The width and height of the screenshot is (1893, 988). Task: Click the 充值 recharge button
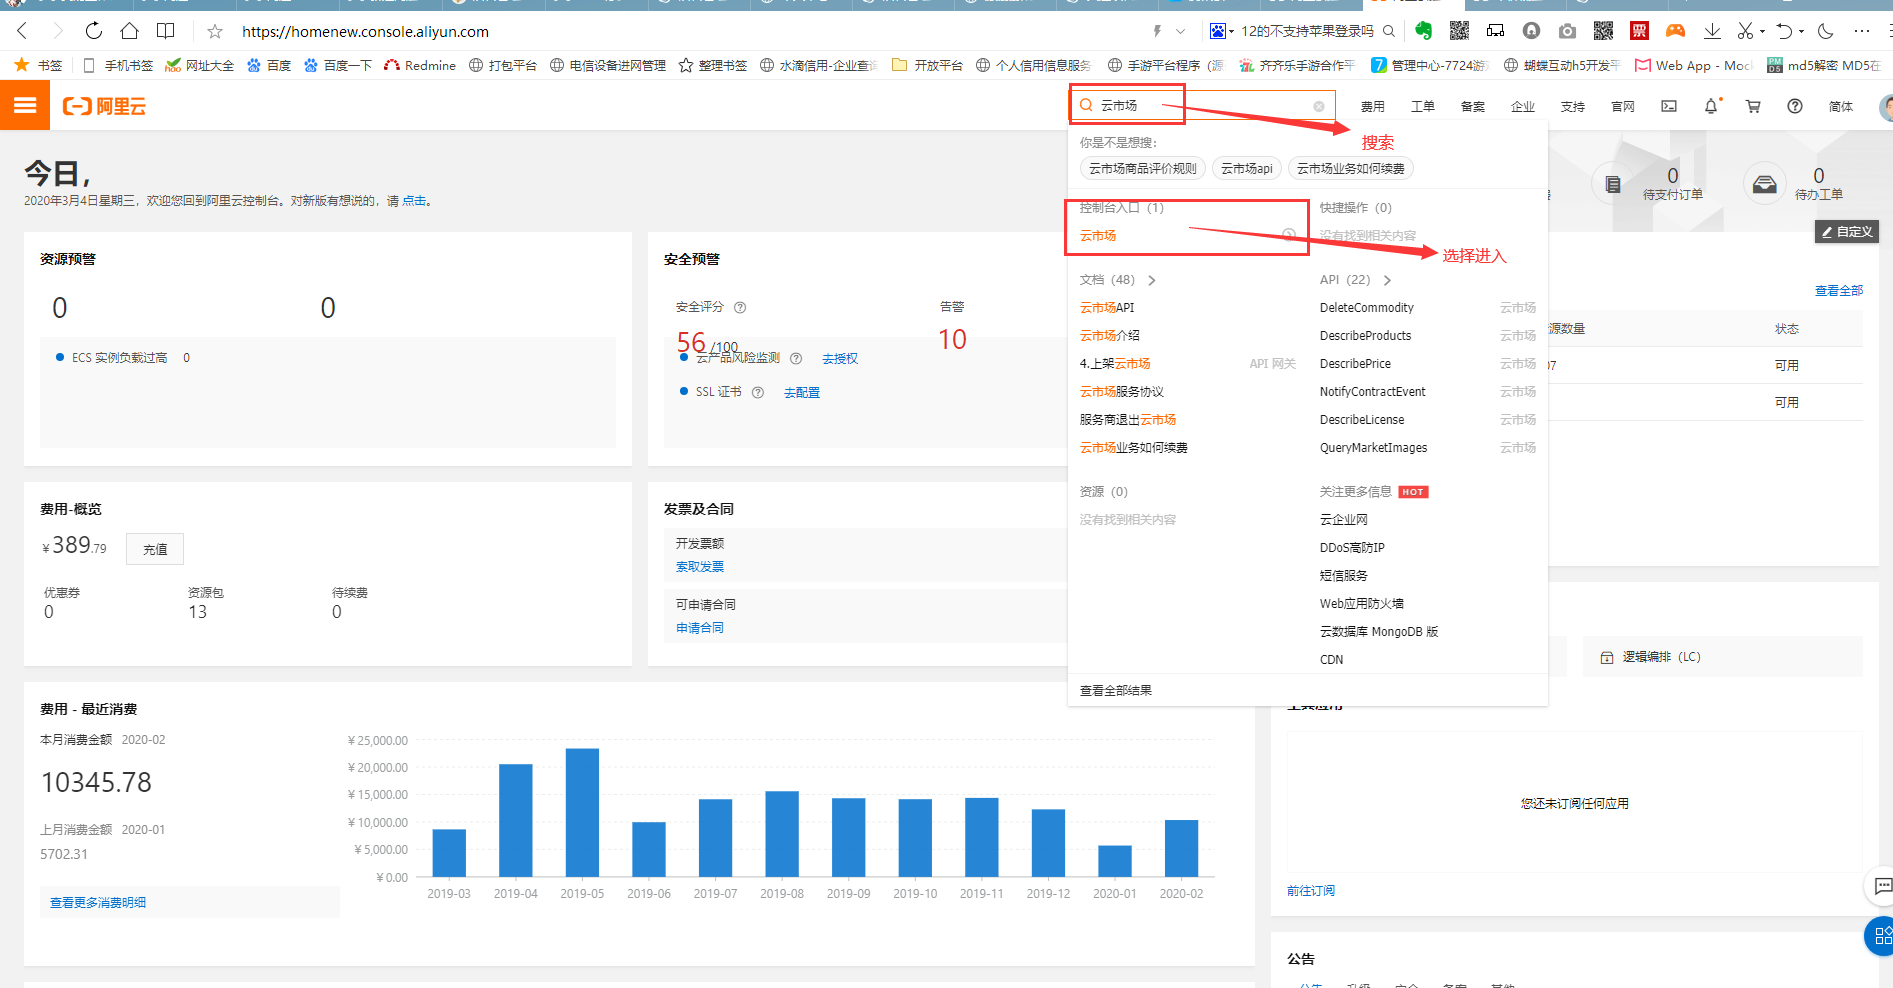click(155, 549)
